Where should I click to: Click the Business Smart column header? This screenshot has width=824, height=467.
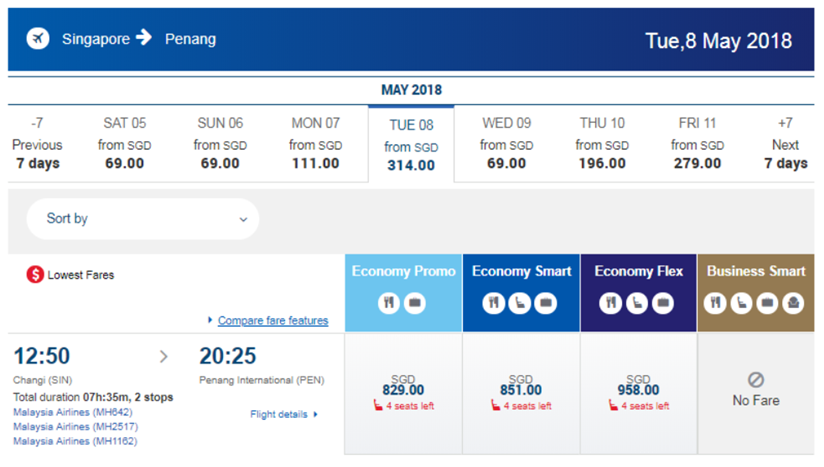(756, 293)
